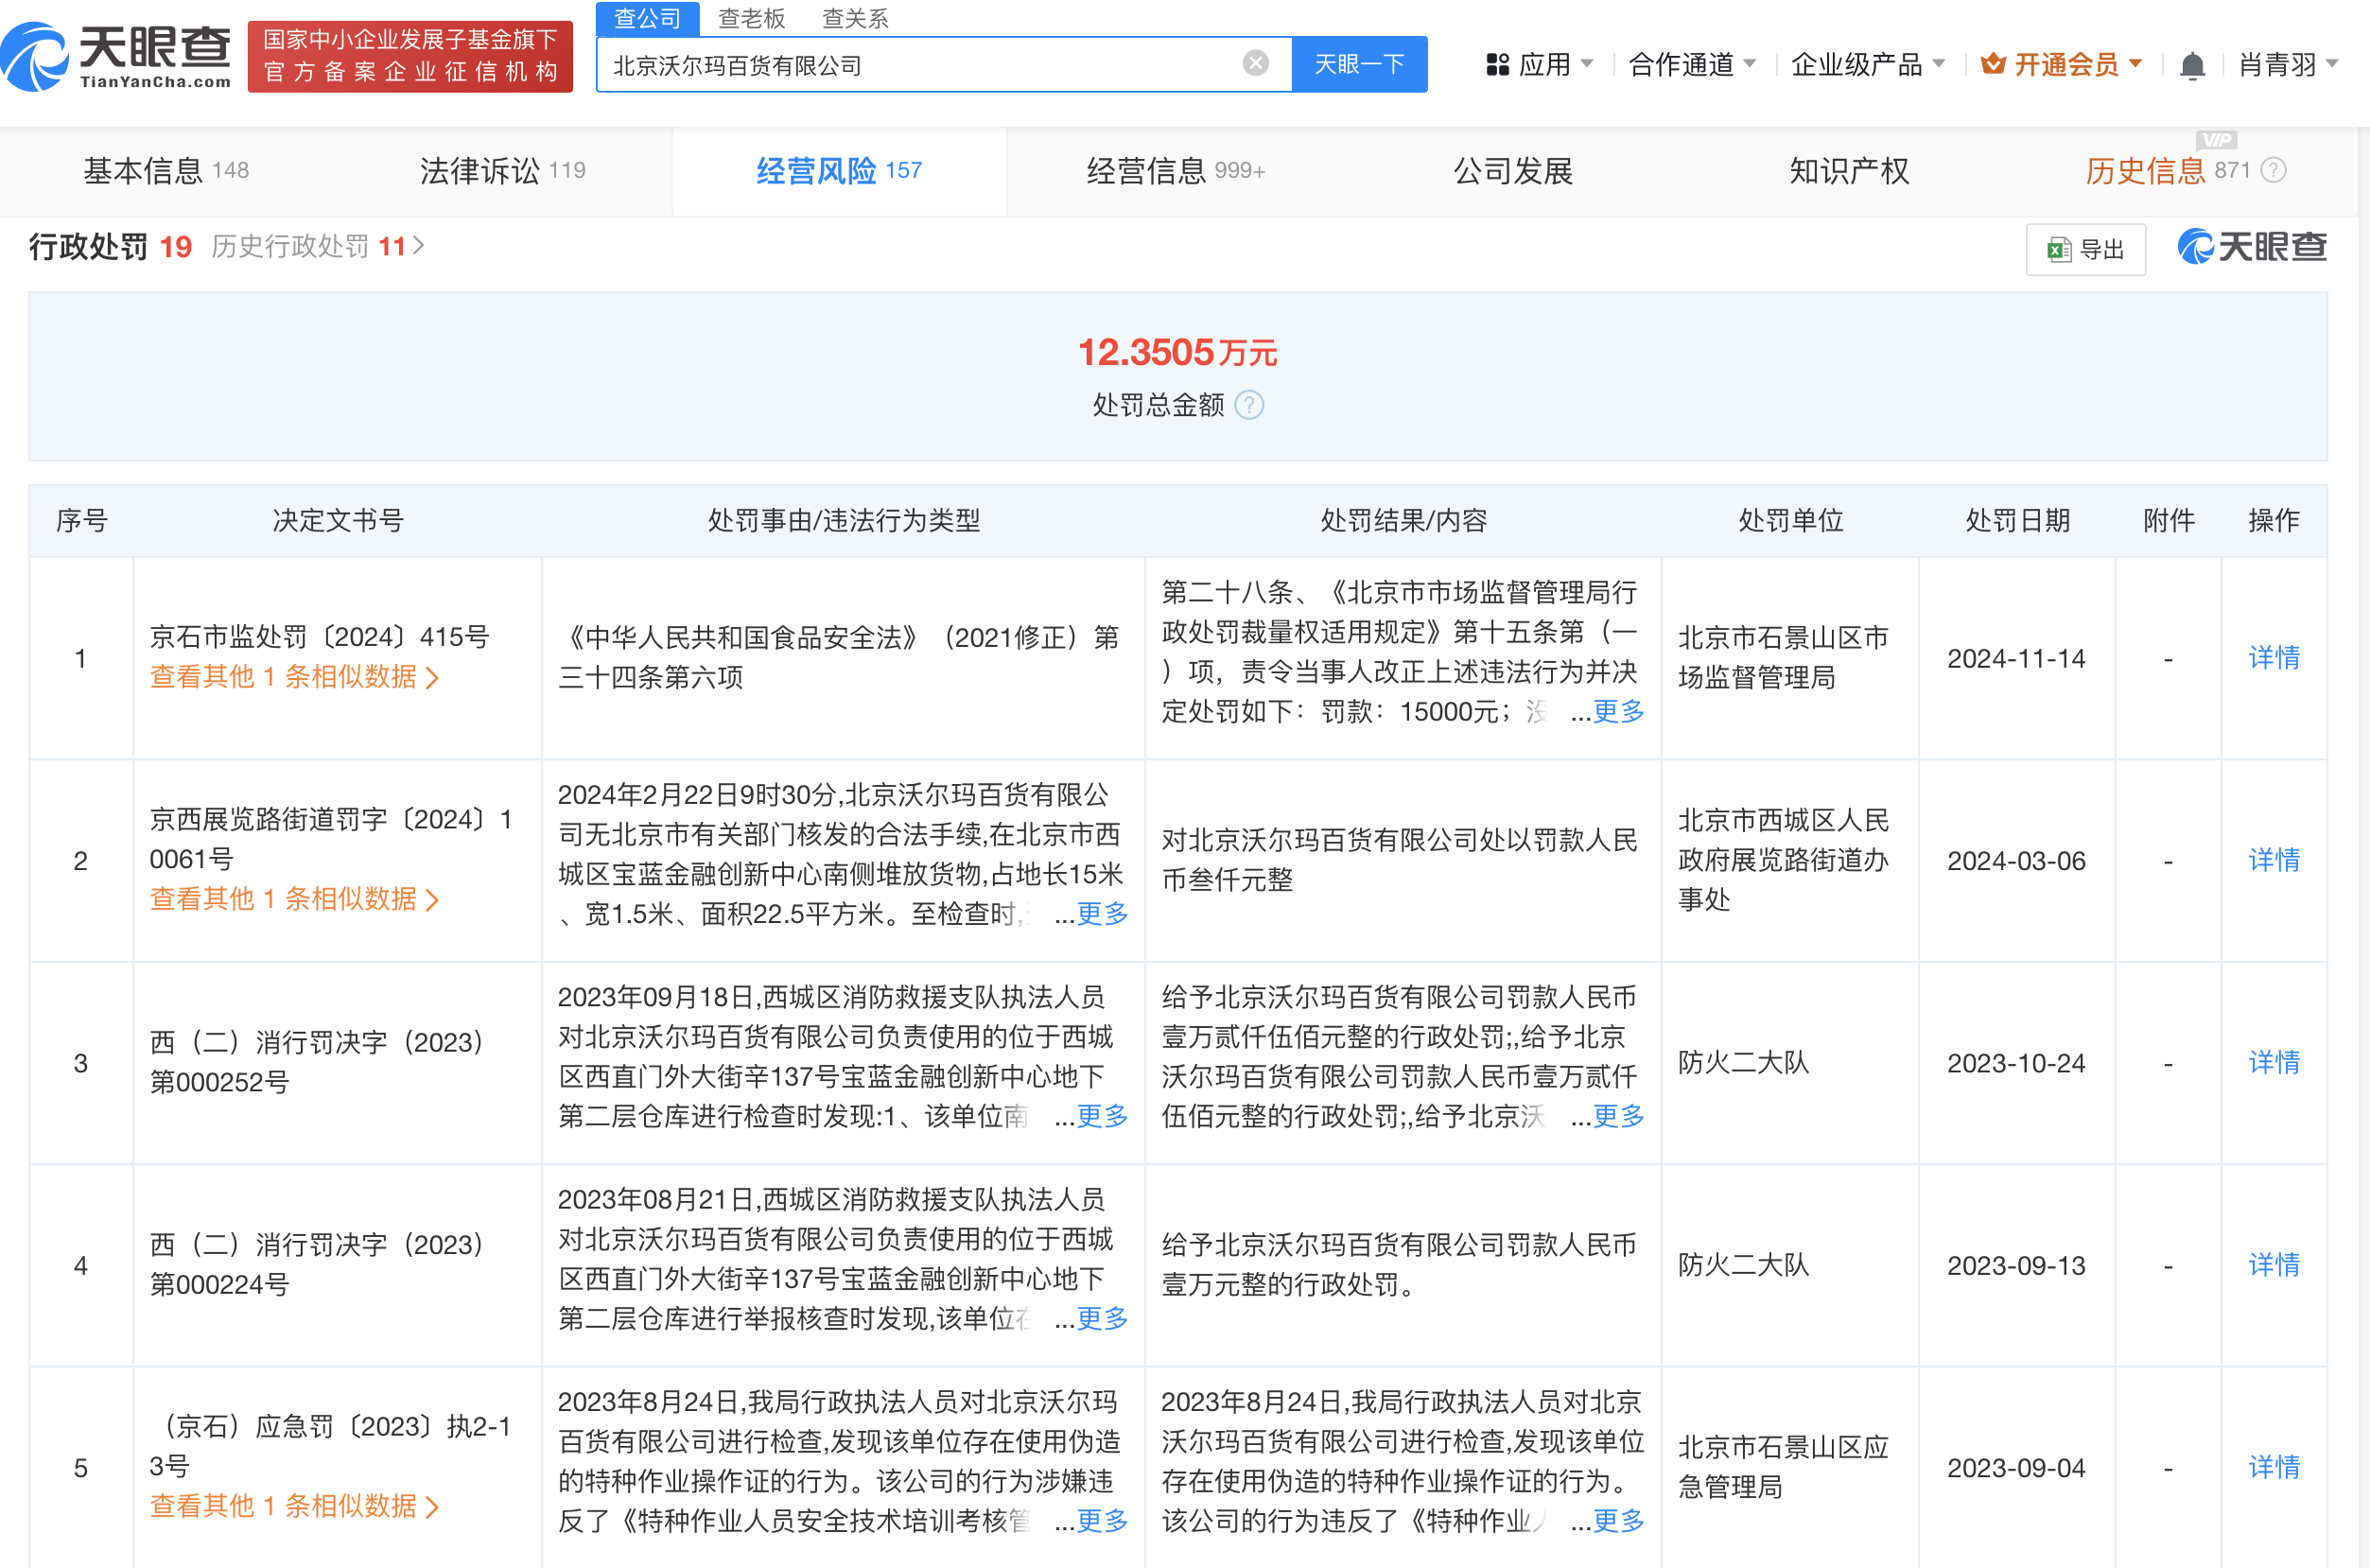This screenshot has width=2370, height=1568.
Task: Switch to the 经营信息 tab
Action: (1175, 171)
